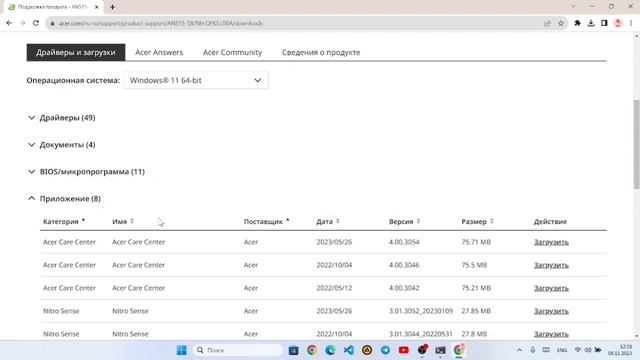640x360 pixels.
Task: Open the Chrome three-dot menu
Action: click(x=631, y=23)
